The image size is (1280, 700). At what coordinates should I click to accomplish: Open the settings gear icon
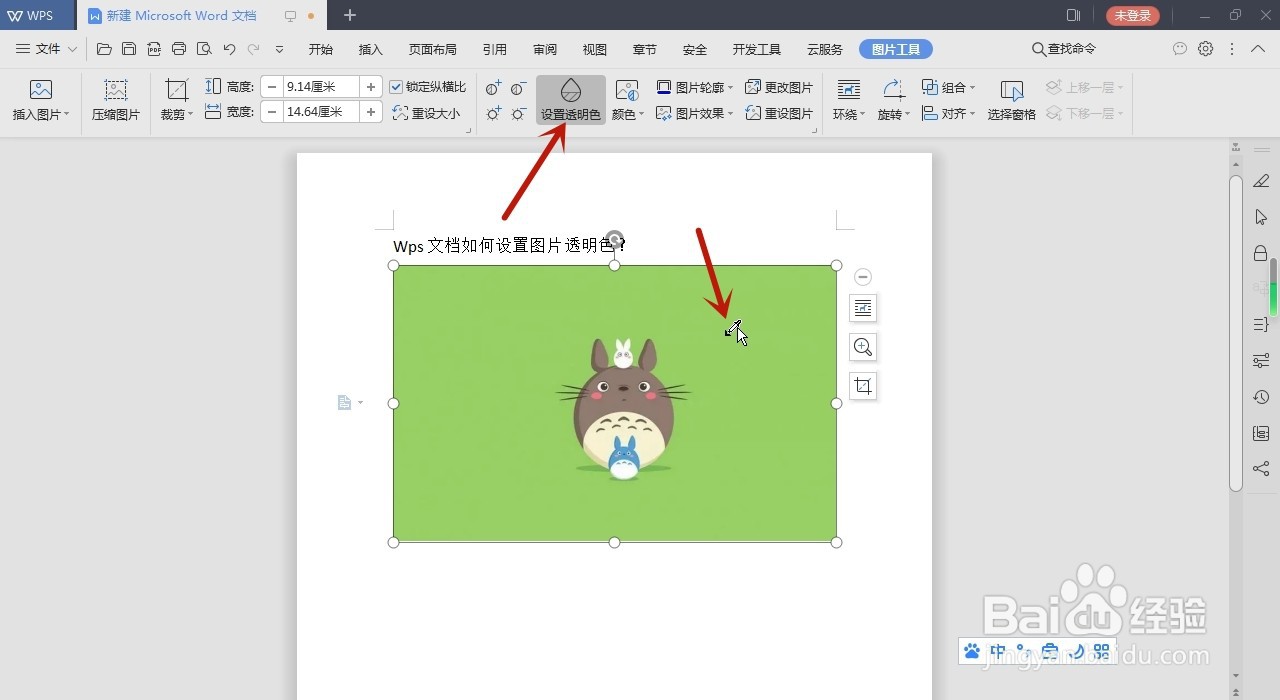[x=1206, y=49]
